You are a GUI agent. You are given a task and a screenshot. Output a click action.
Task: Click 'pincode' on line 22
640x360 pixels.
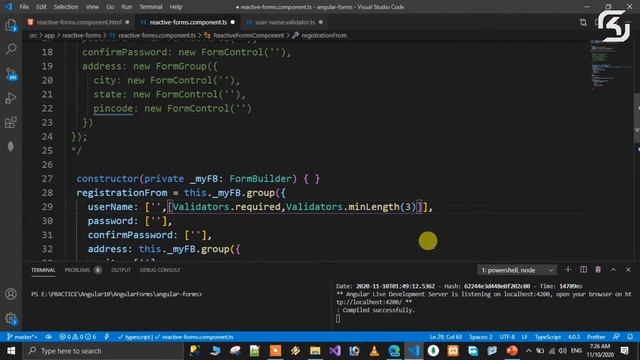coord(113,109)
